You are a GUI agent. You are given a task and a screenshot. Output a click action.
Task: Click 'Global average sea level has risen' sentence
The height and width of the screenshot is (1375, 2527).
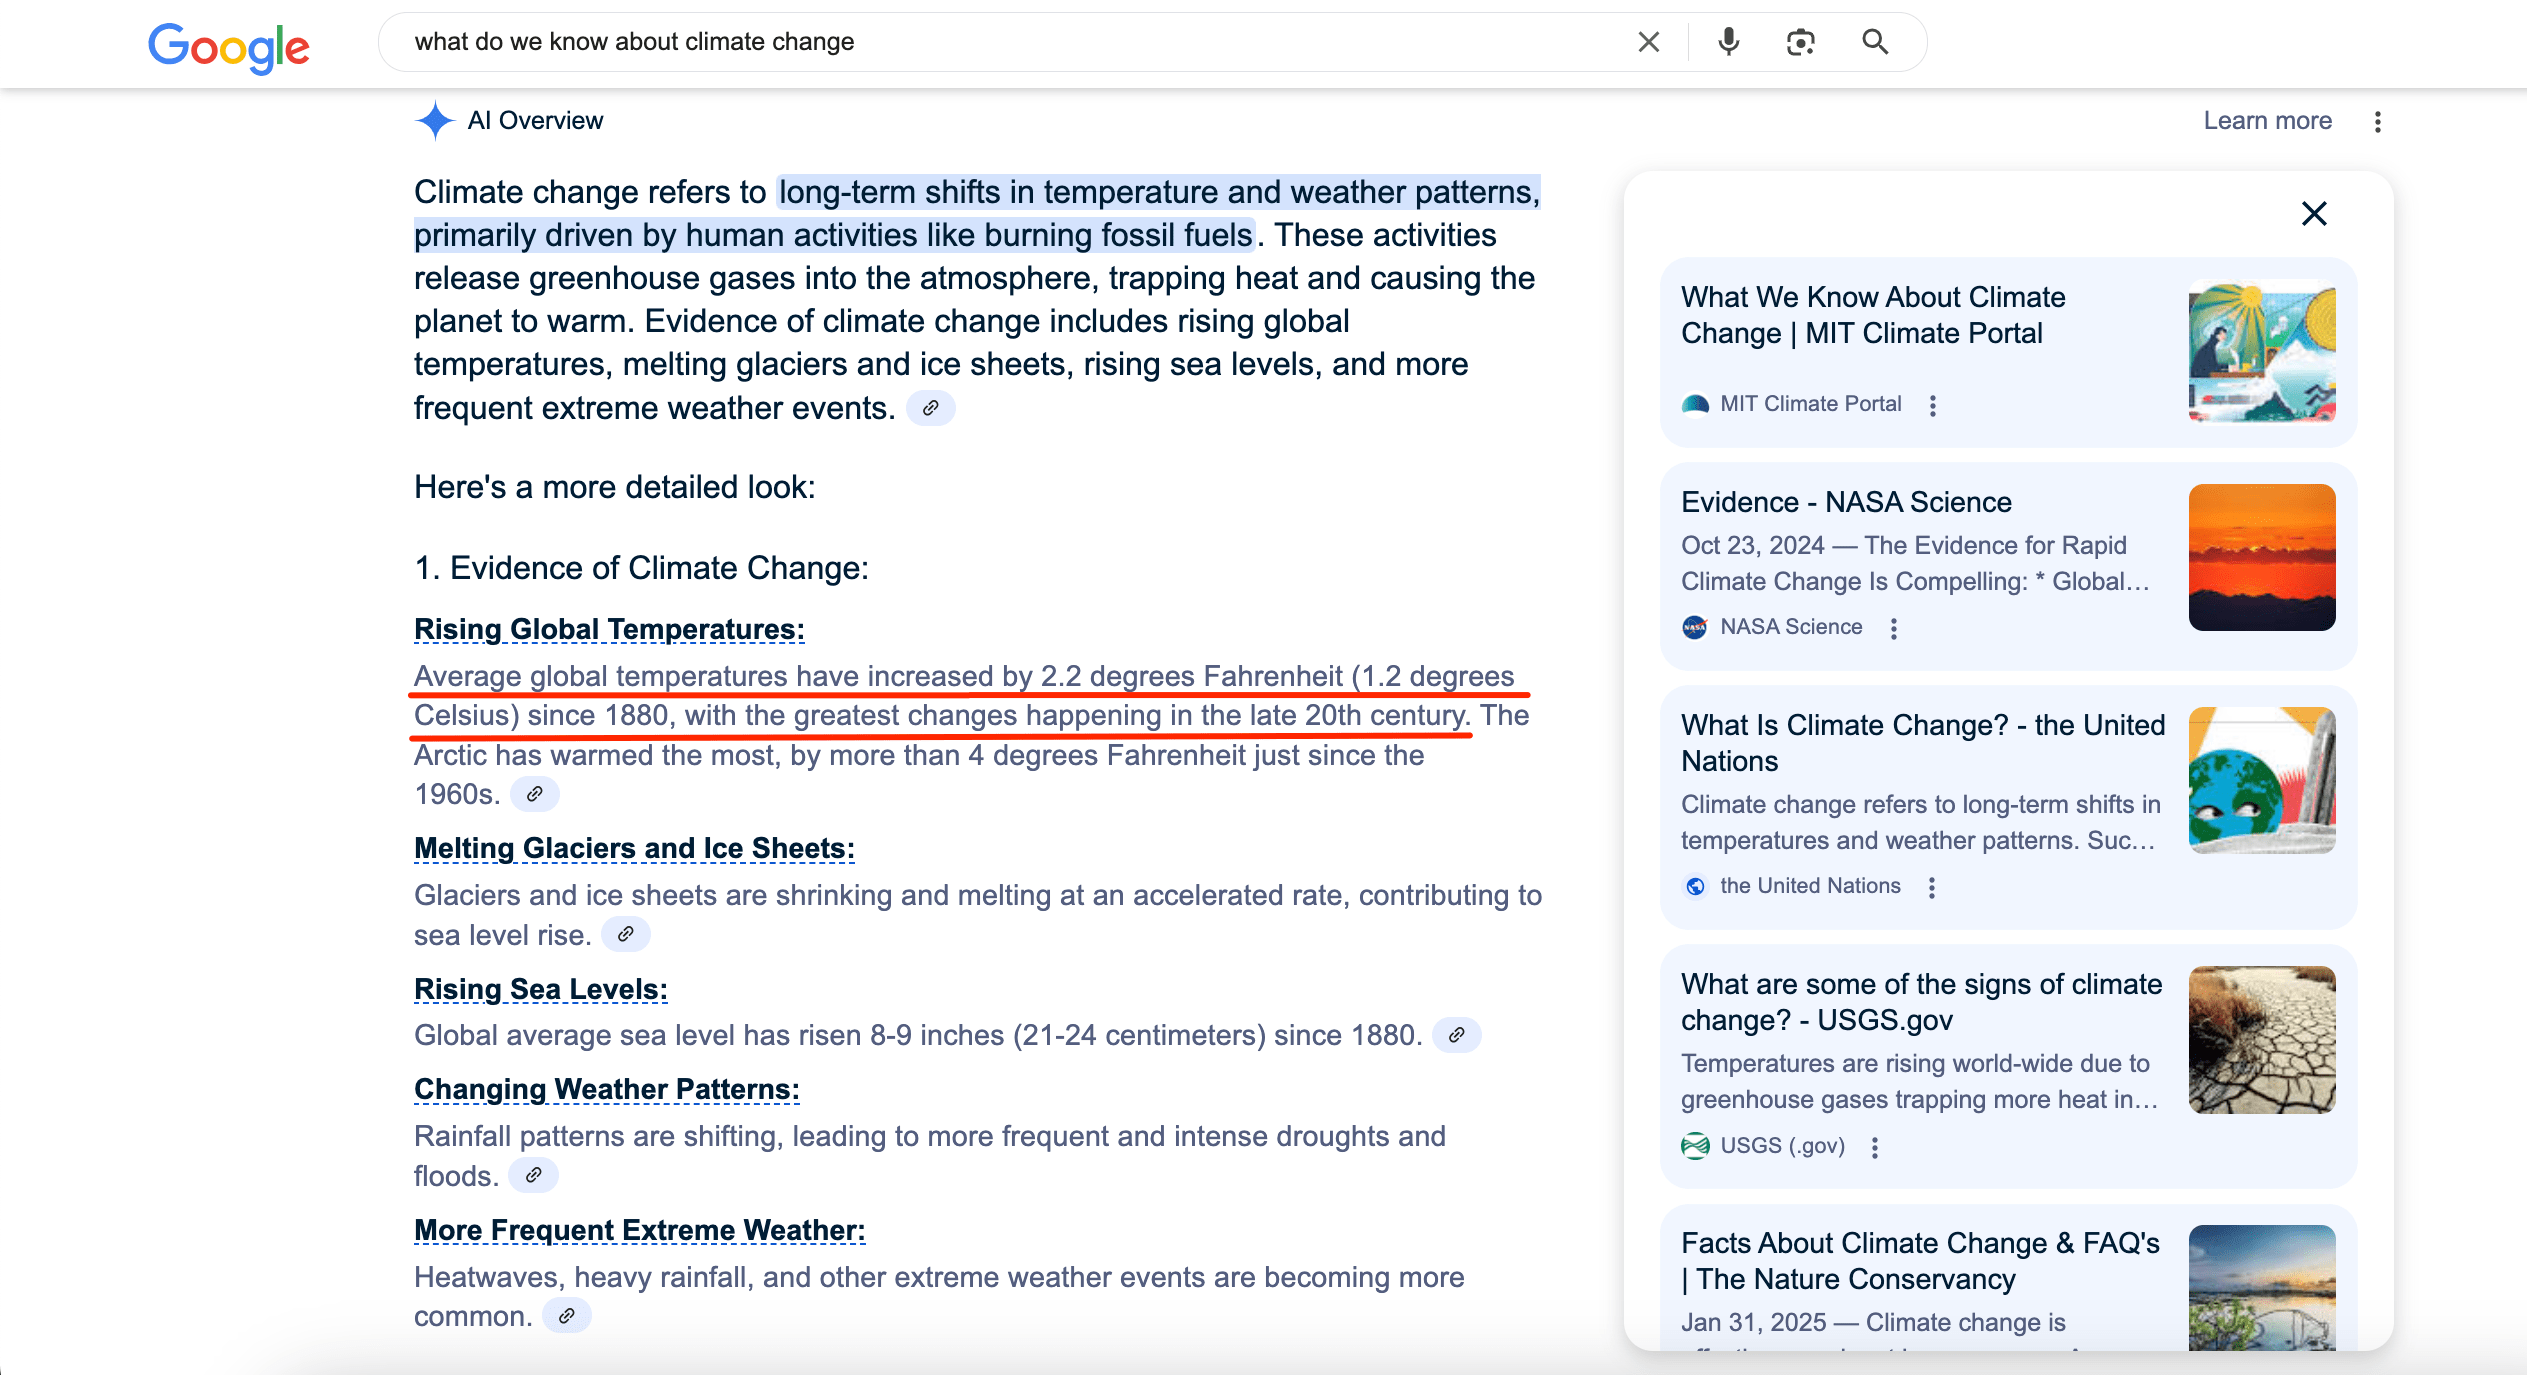coord(918,1035)
